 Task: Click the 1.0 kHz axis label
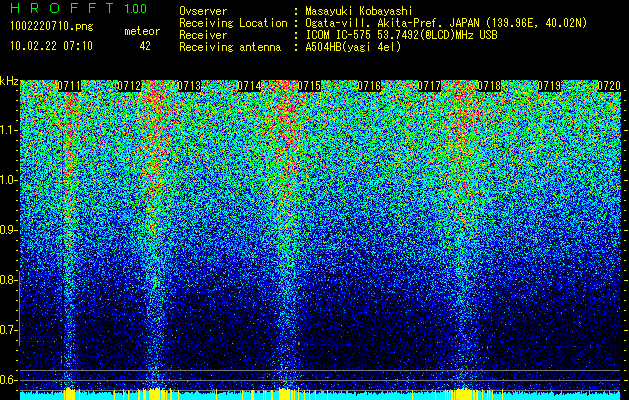coord(9,180)
